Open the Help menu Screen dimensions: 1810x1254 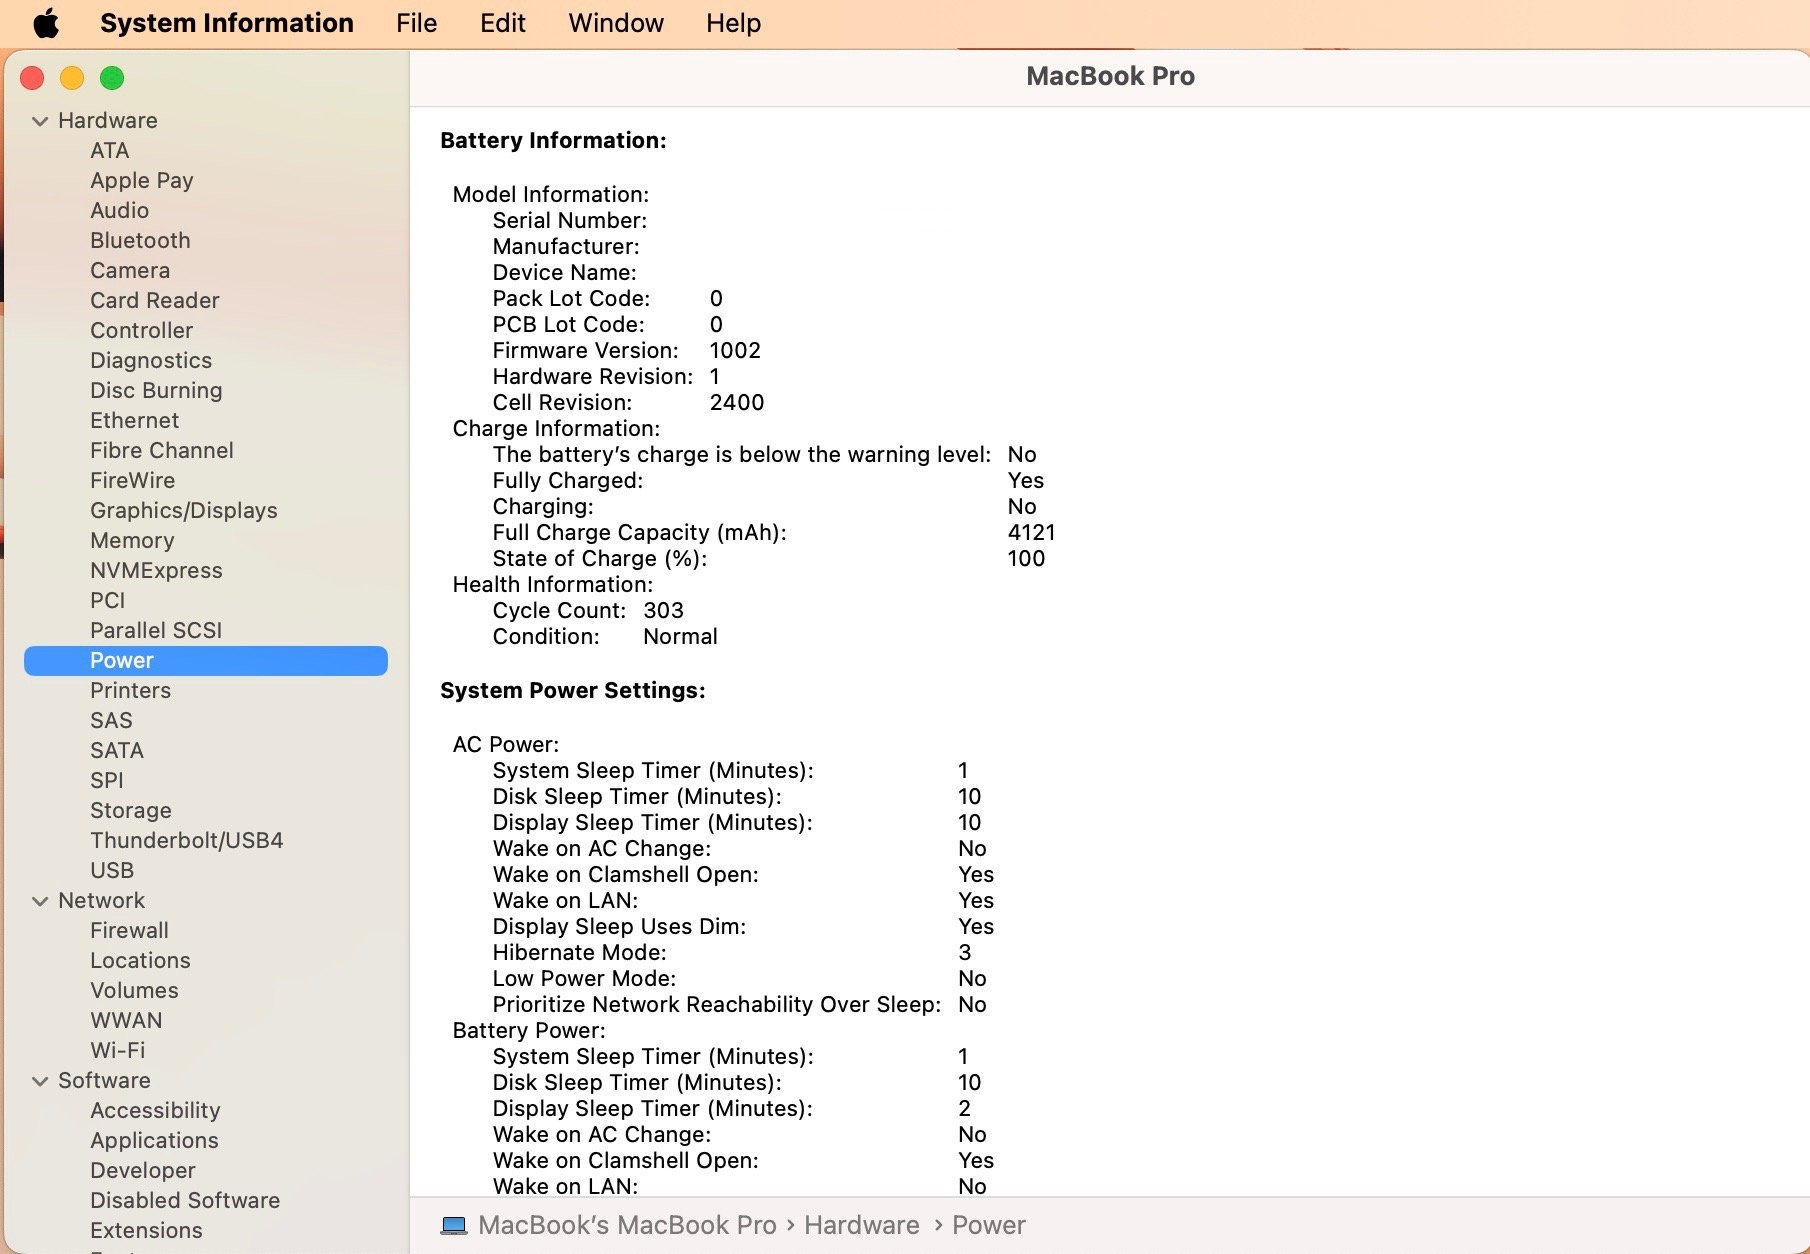[733, 23]
